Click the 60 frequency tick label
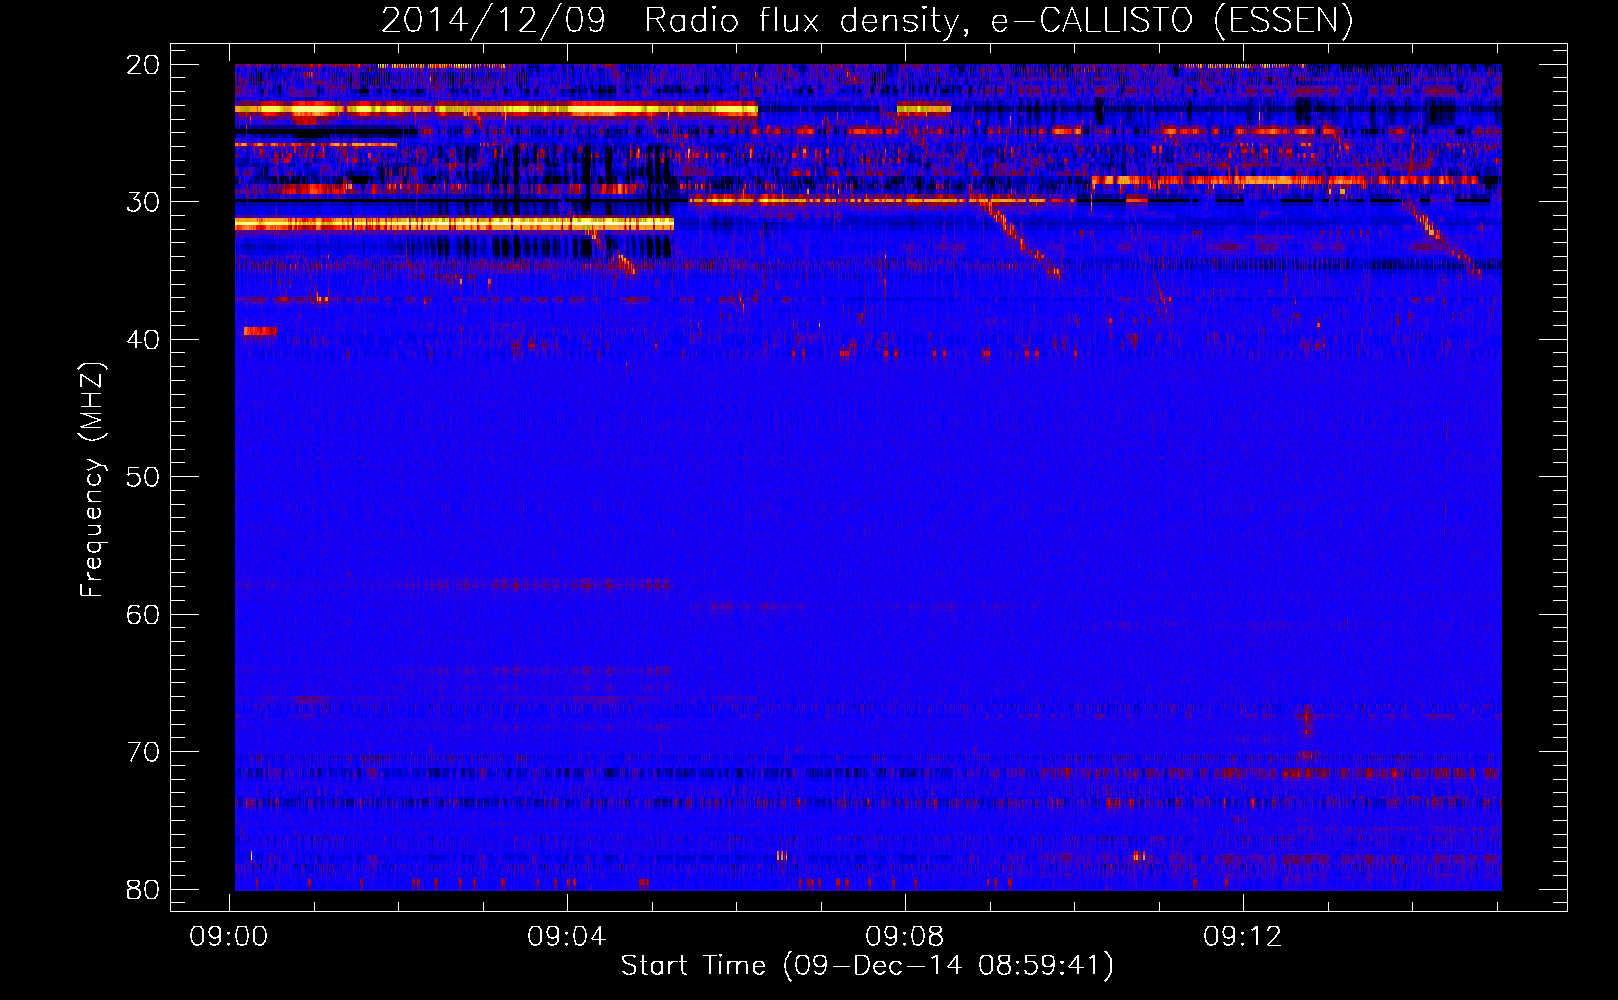 (143, 615)
